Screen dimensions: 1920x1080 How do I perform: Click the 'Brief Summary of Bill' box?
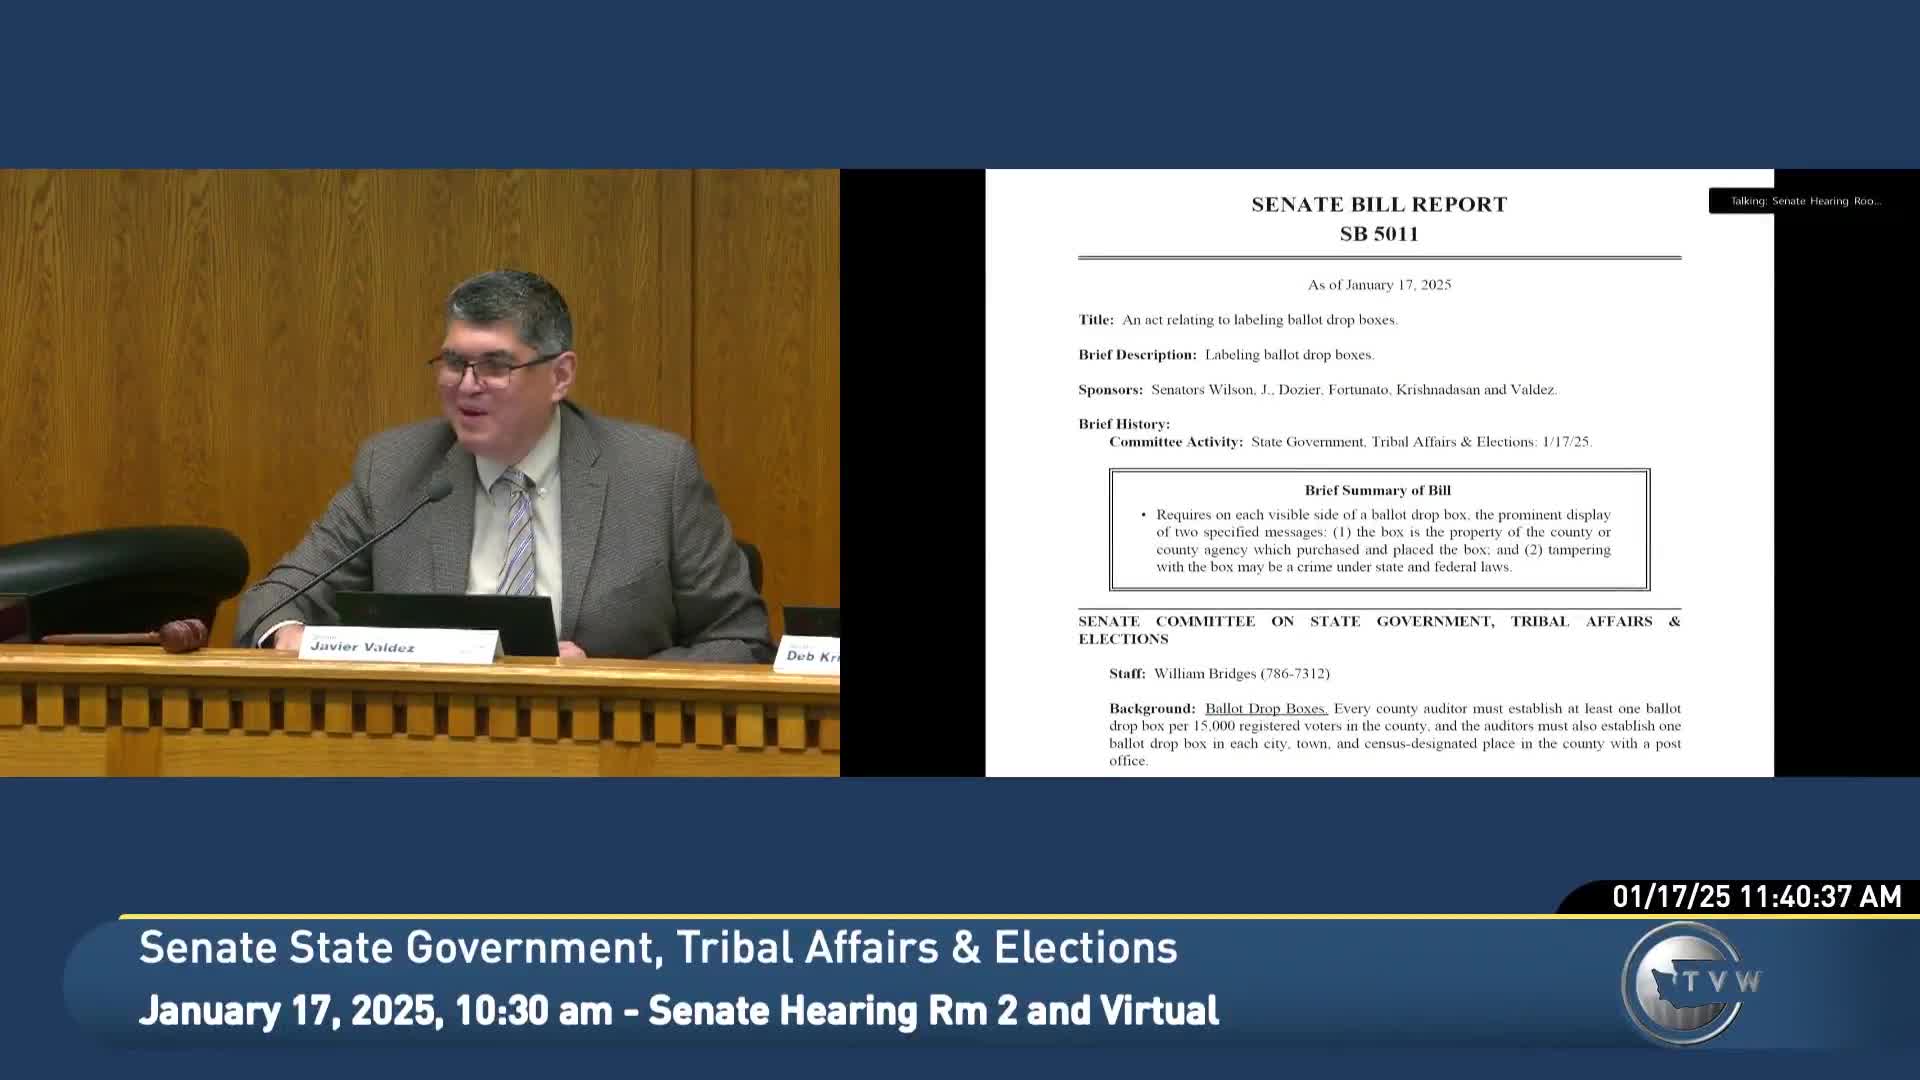pyautogui.click(x=1379, y=530)
